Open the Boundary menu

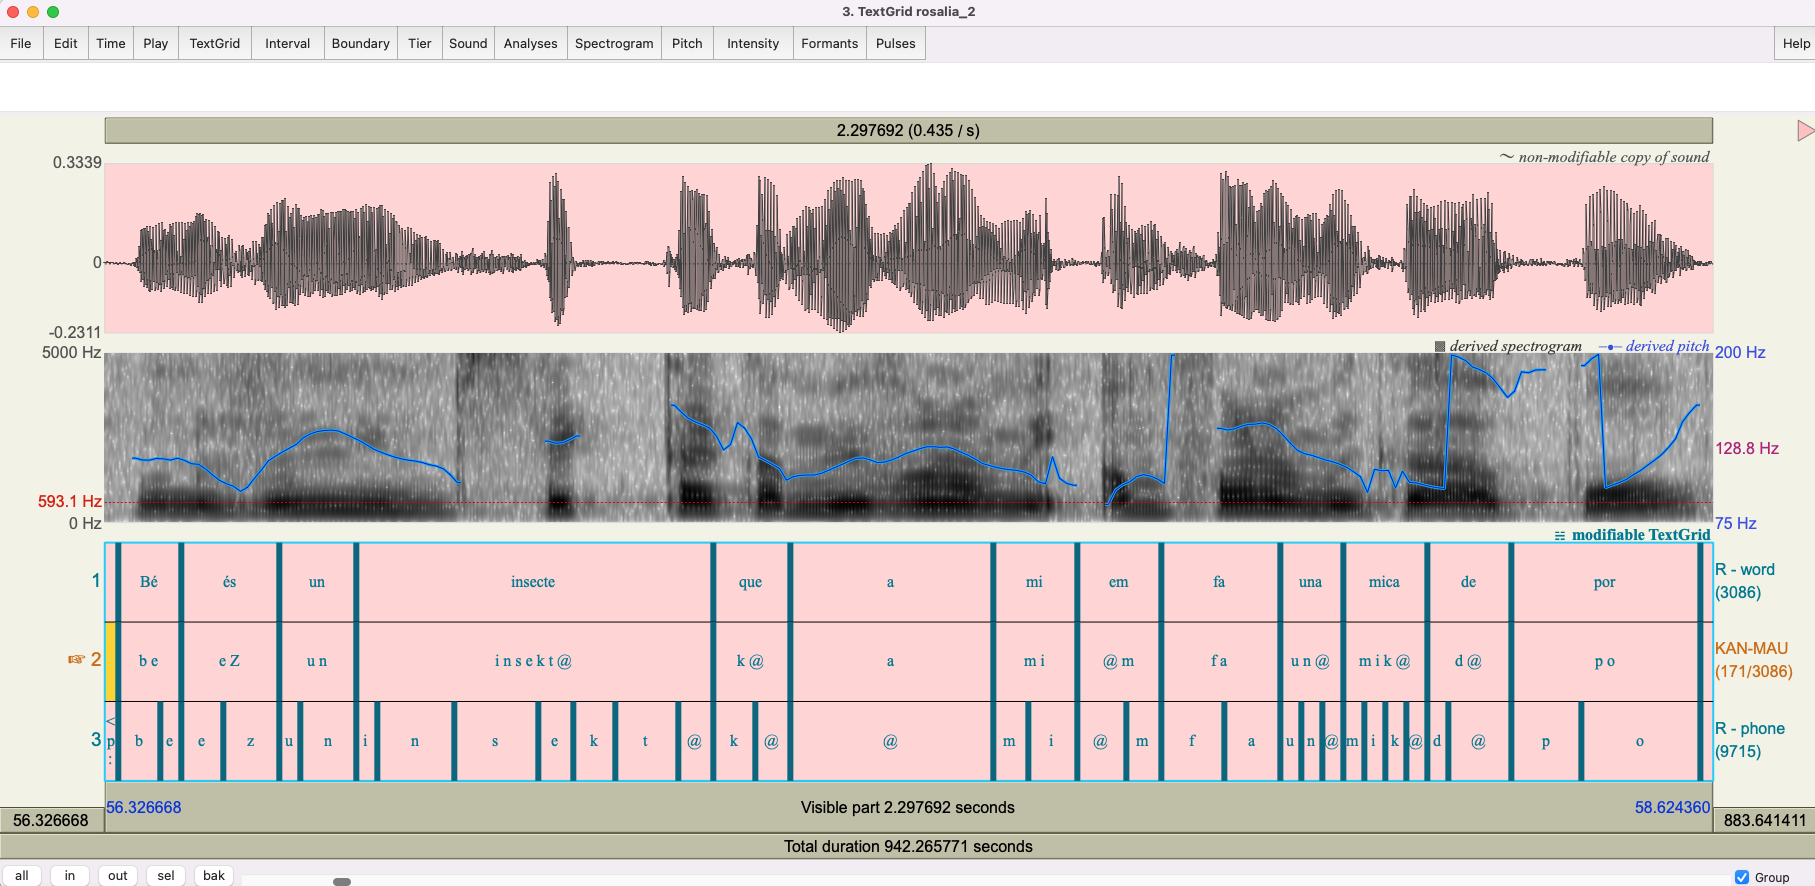click(x=360, y=44)
